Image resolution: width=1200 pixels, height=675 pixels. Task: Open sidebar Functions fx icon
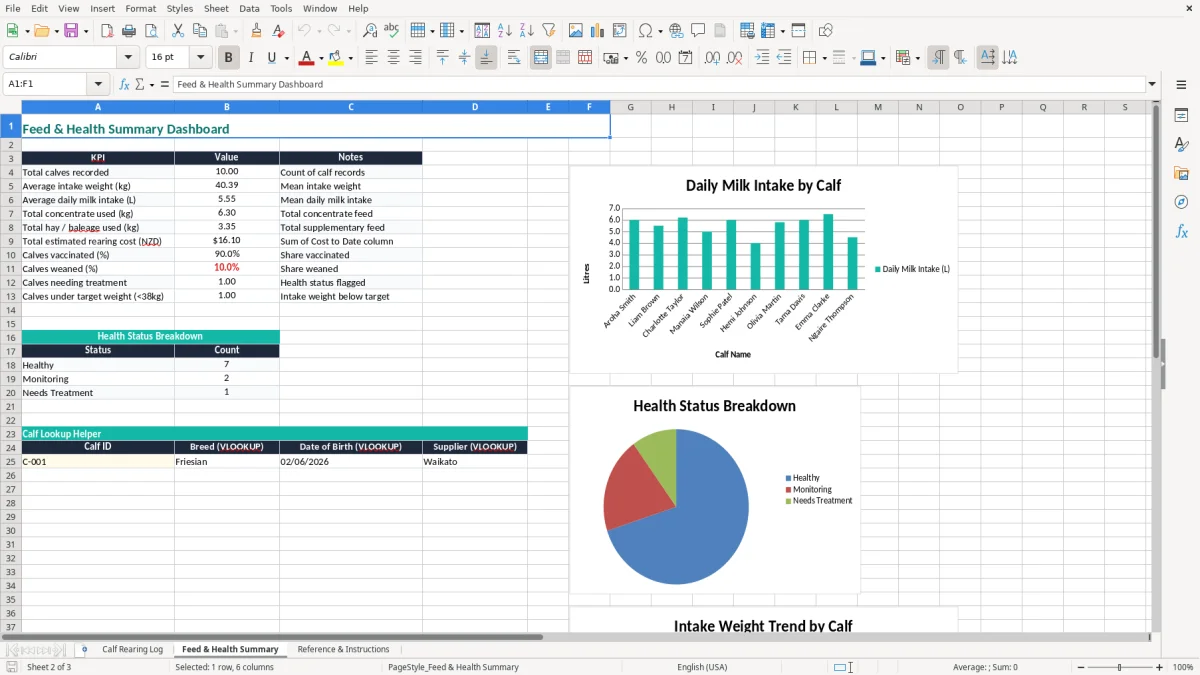pyautogui.click(x=1181, y=231)
